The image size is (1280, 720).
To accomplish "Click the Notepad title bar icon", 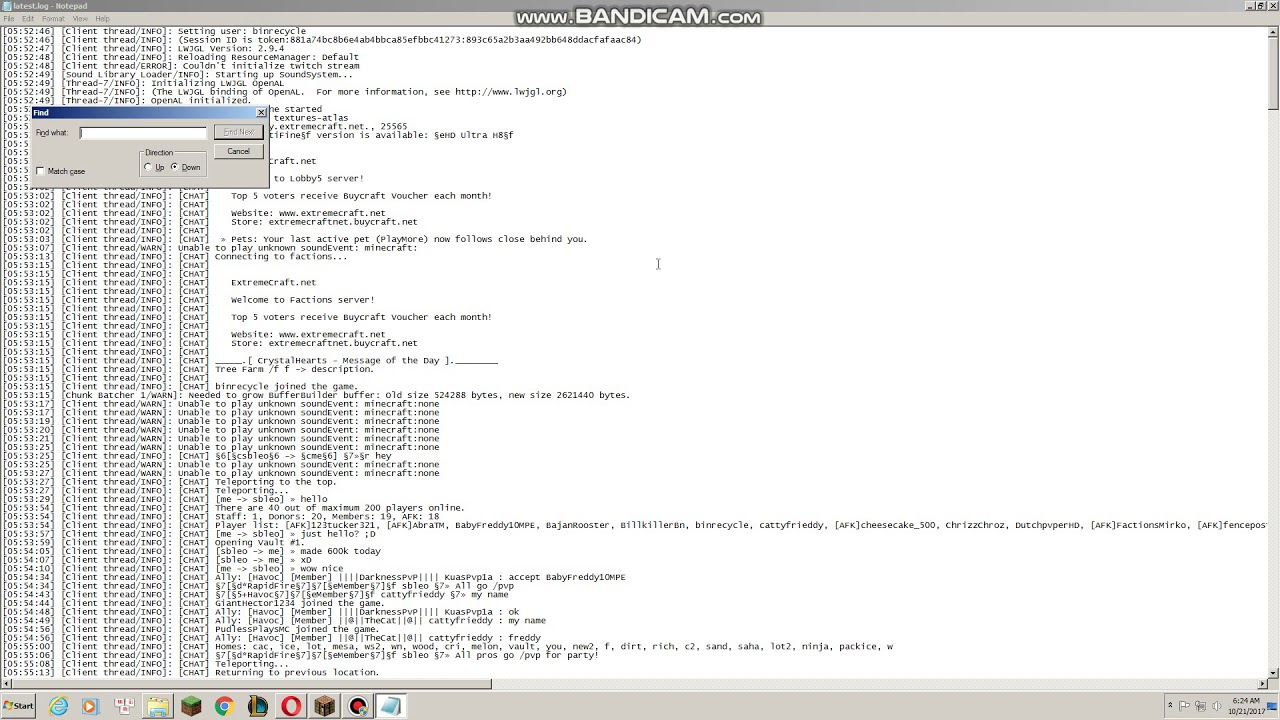I will click(x=6, y=6).
